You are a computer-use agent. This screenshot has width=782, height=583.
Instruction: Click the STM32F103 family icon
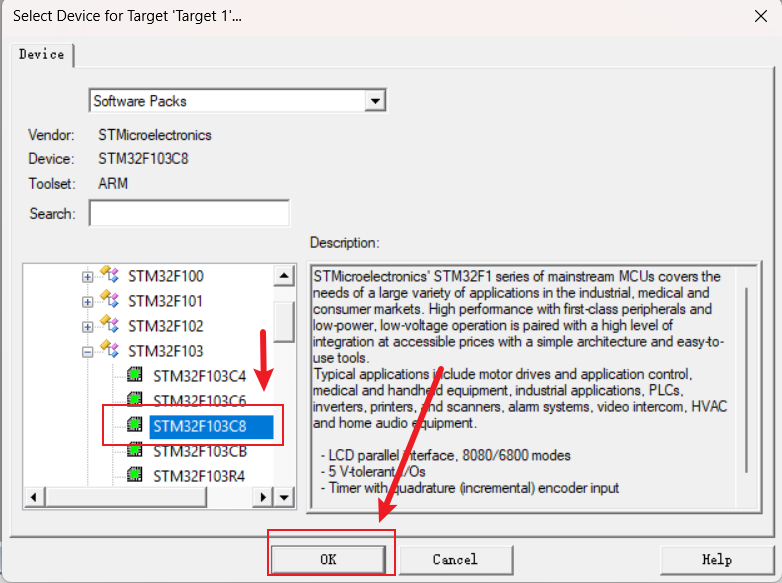tap(109, 349)
